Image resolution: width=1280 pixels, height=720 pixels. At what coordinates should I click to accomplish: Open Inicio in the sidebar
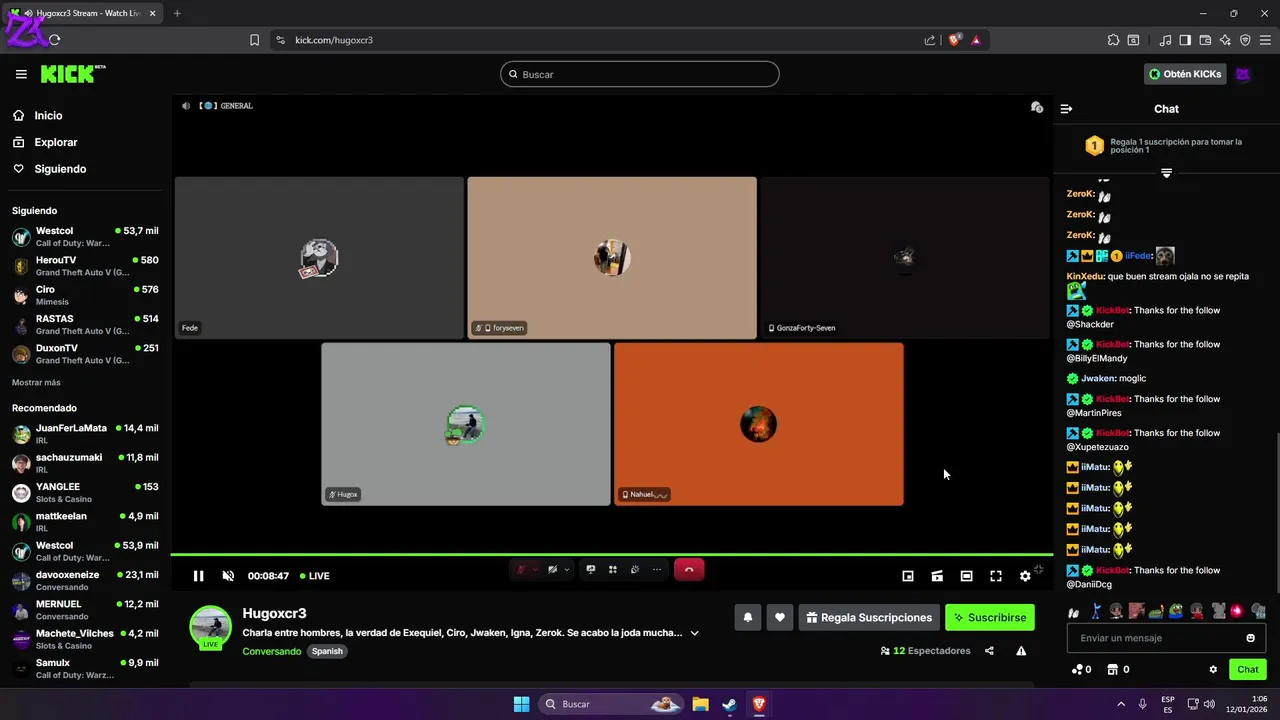point(37,116)
